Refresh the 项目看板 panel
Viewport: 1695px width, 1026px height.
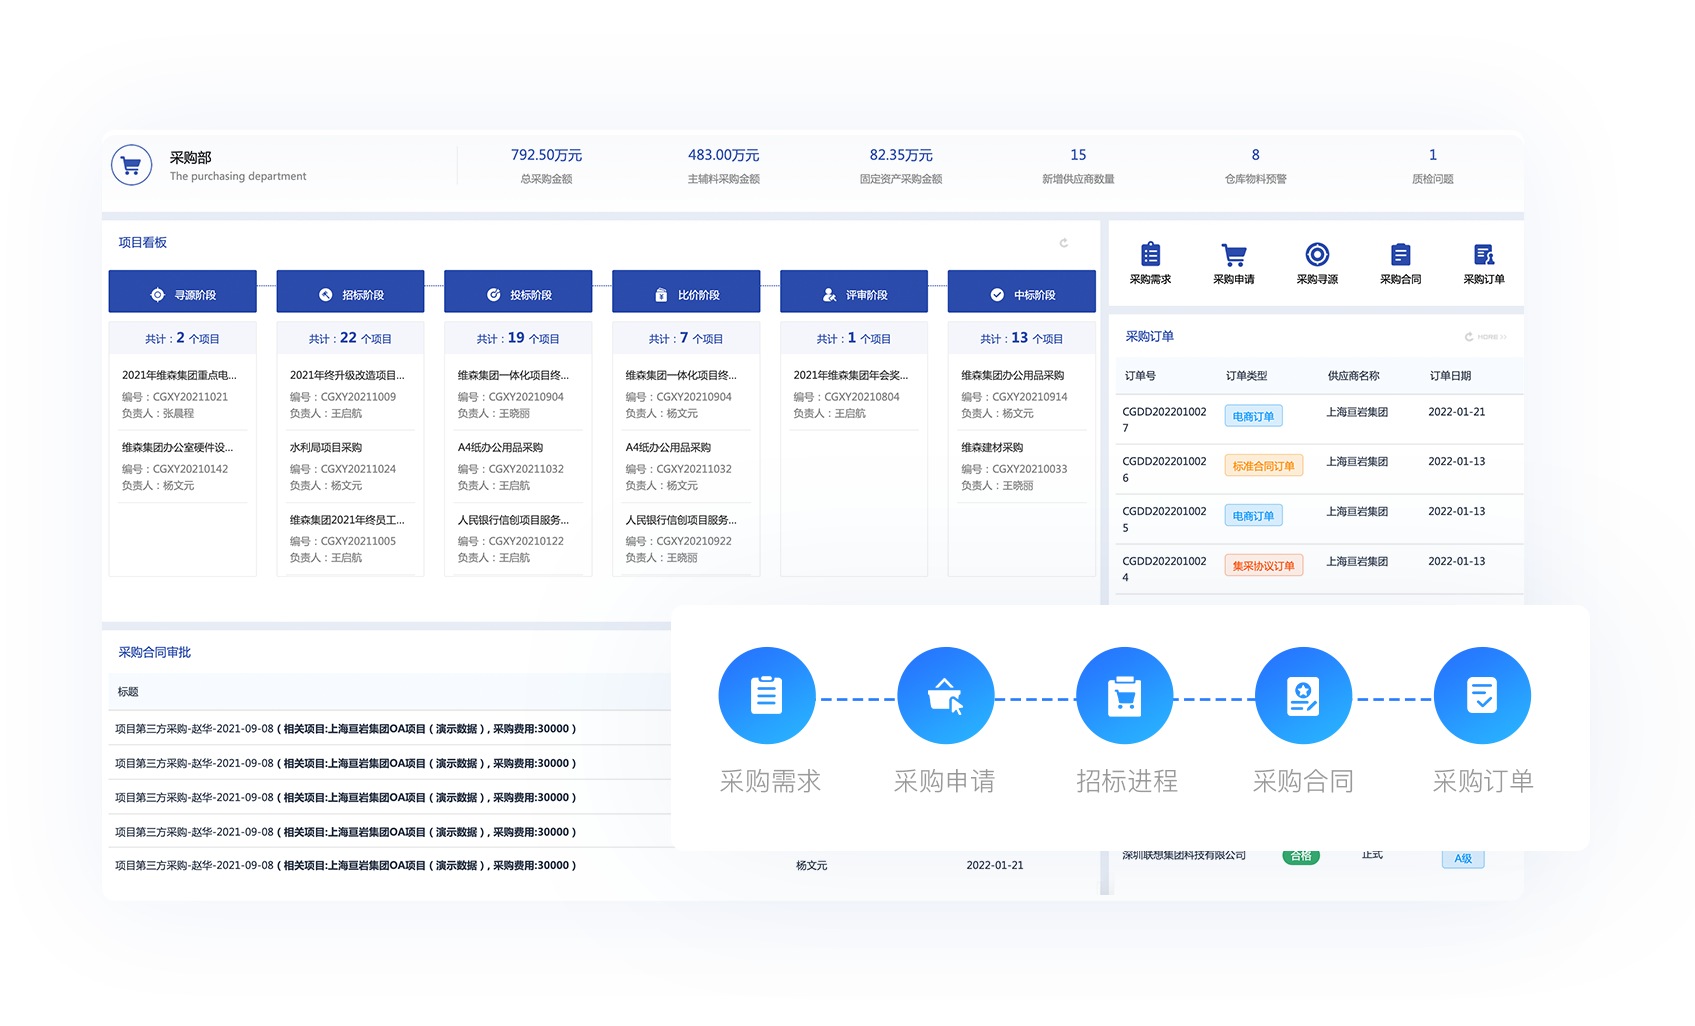pyautogui.click(x=1064, y=243)
